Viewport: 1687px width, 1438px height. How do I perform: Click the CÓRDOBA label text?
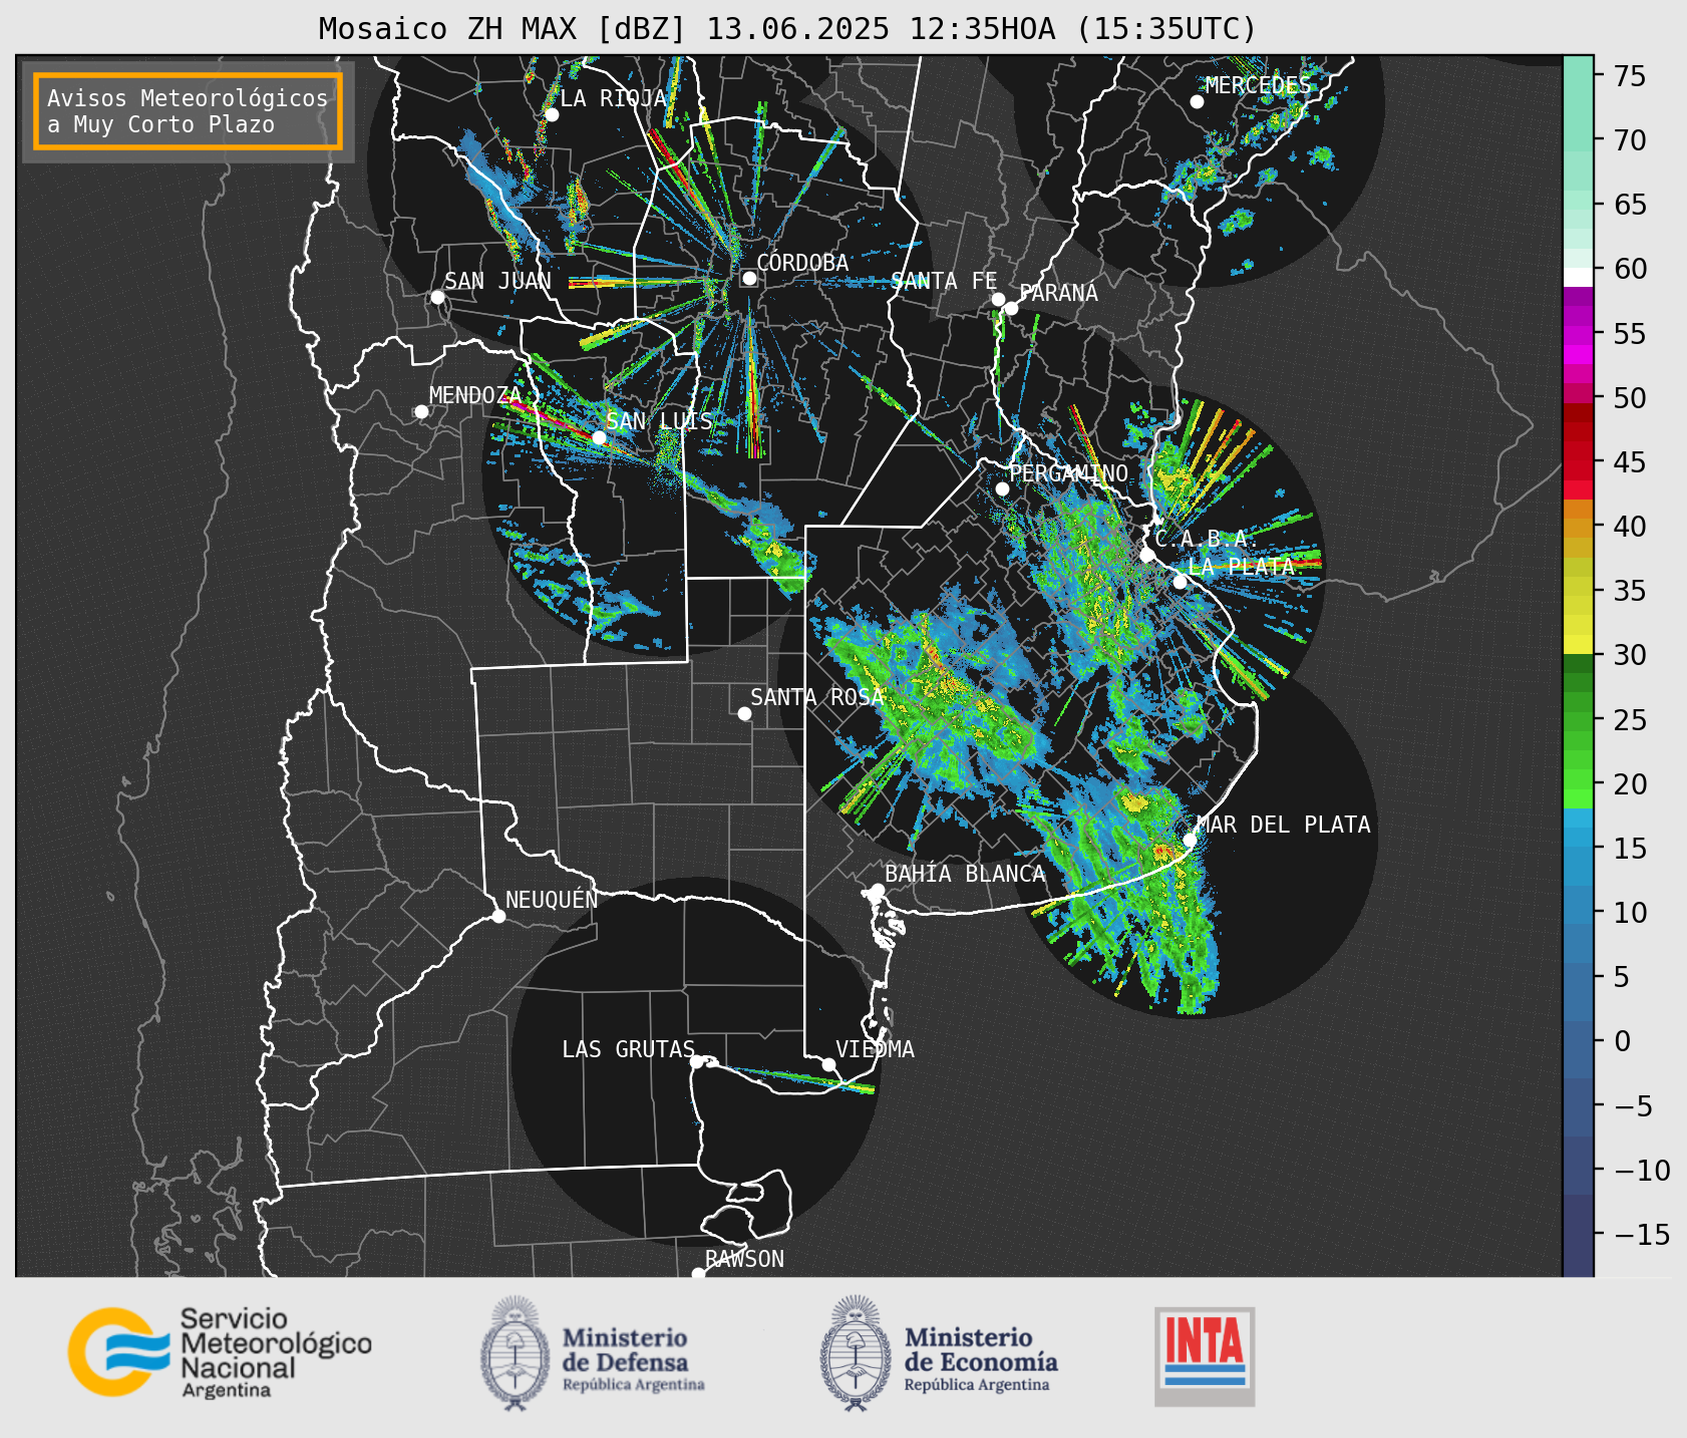[x=802, y=262]
